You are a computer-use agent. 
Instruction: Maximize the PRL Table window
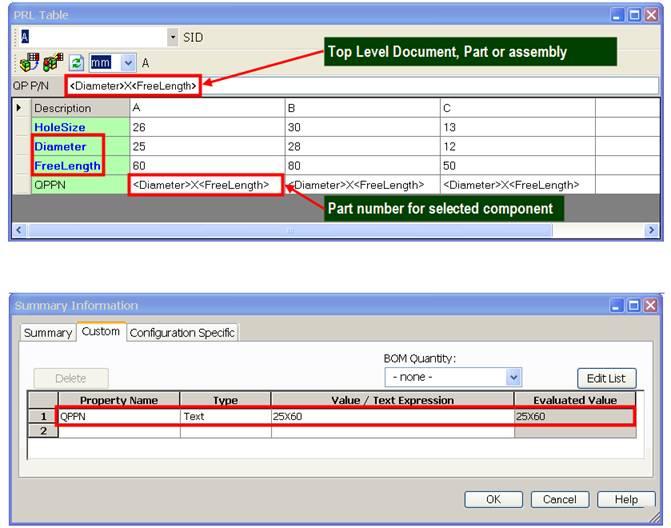pyautogui.click(x=635, y=16)
